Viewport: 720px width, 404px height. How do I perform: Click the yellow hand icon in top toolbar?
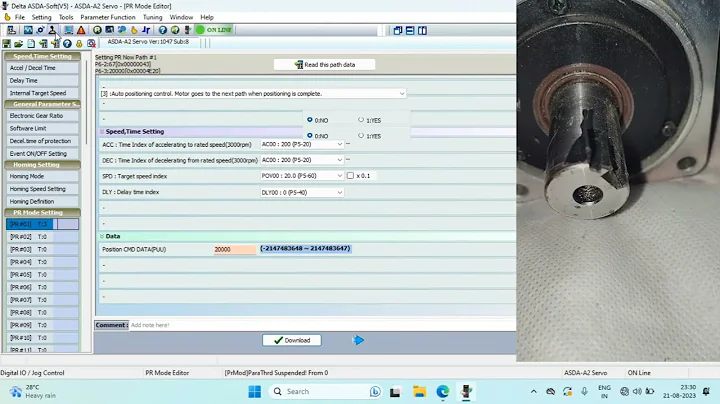[134, 30]
